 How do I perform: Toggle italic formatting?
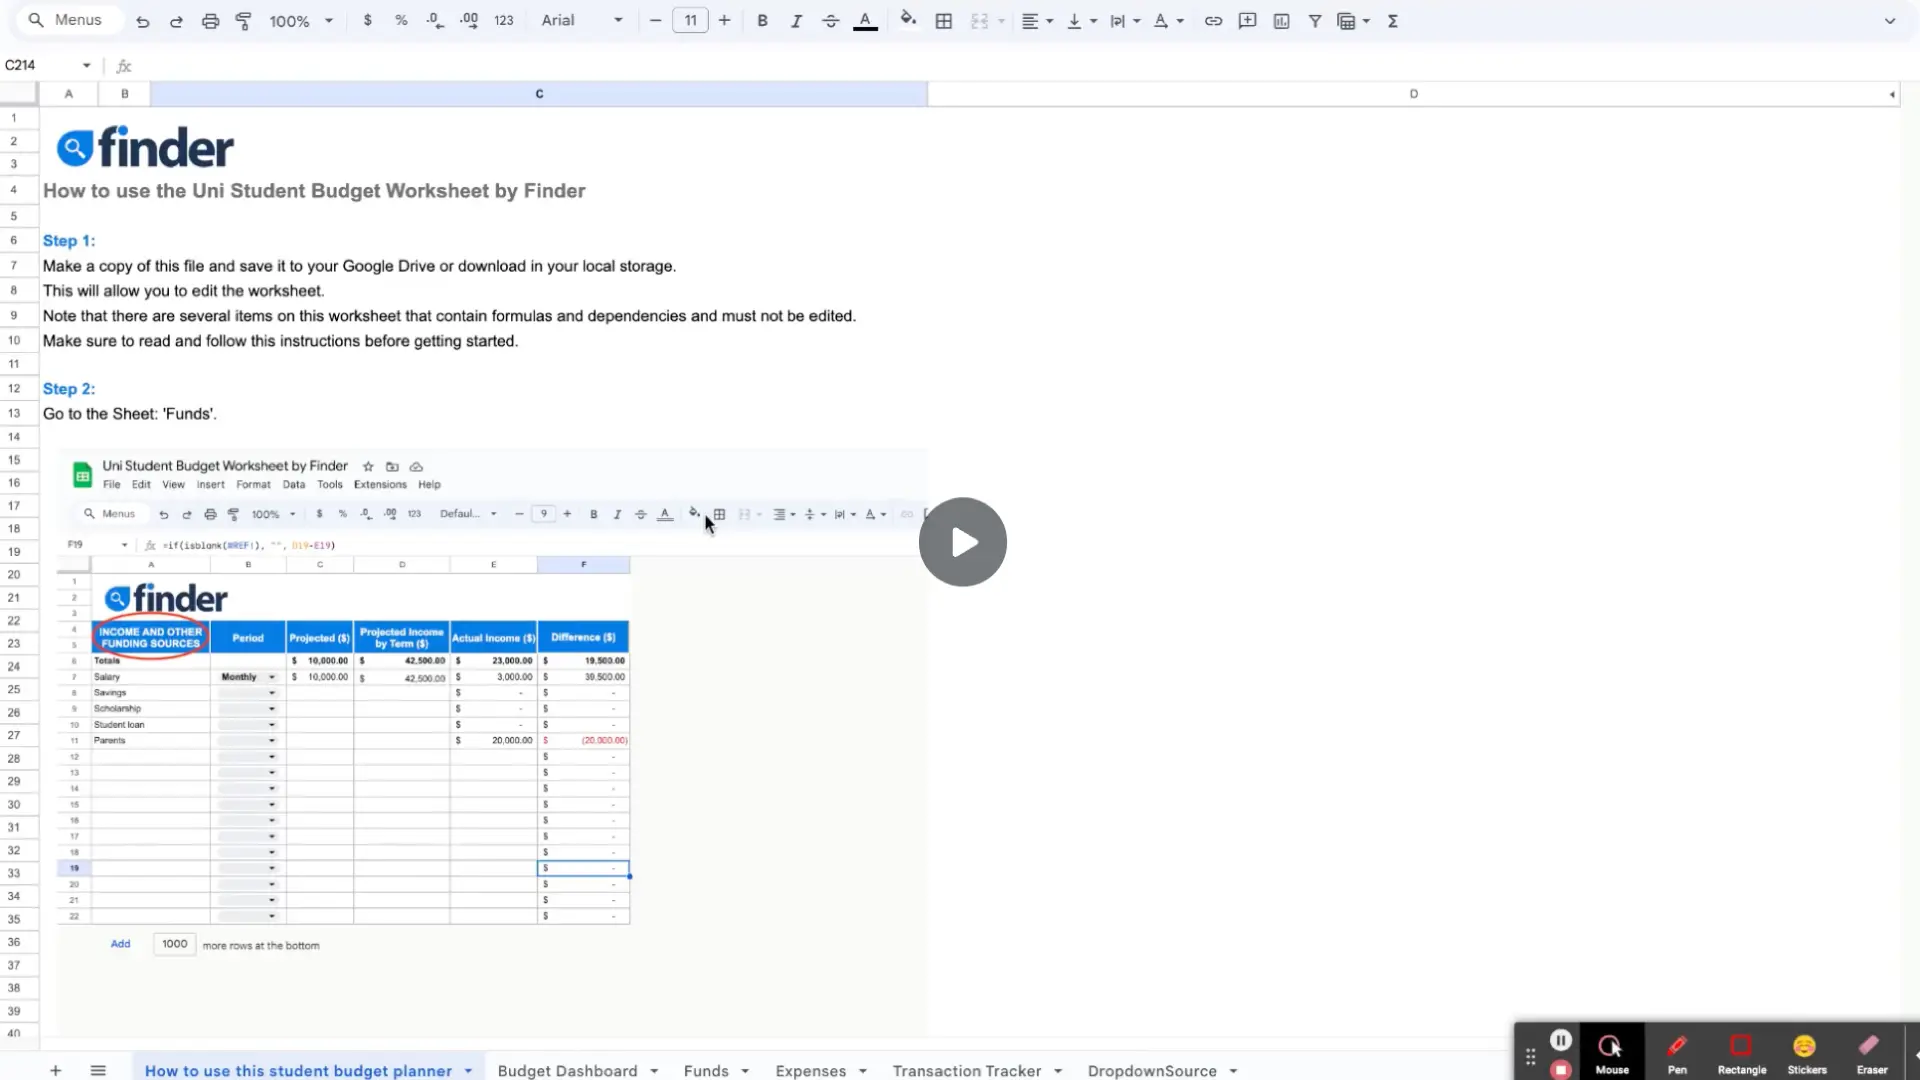coord(796,21)
